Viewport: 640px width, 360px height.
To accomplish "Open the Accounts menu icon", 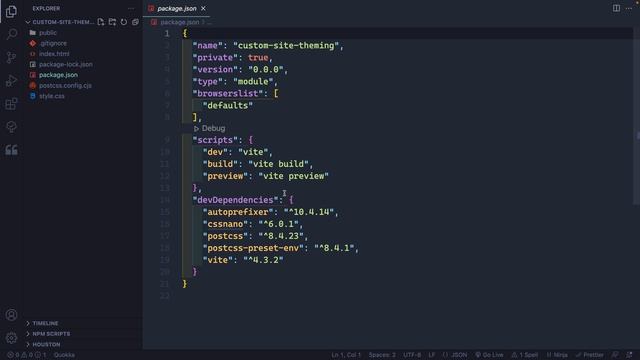I will click(11, 315).
